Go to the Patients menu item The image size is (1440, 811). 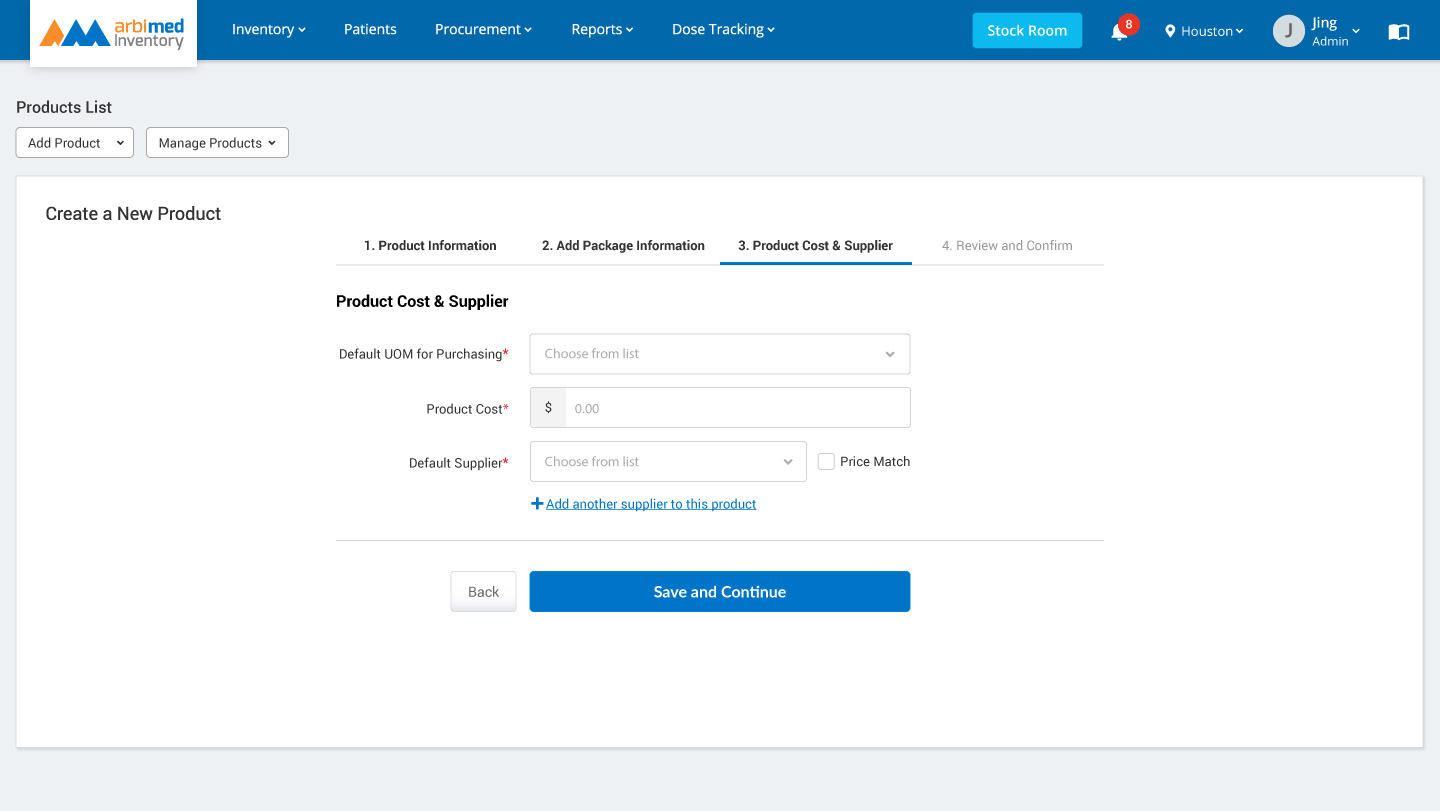(x=370, y=30)
